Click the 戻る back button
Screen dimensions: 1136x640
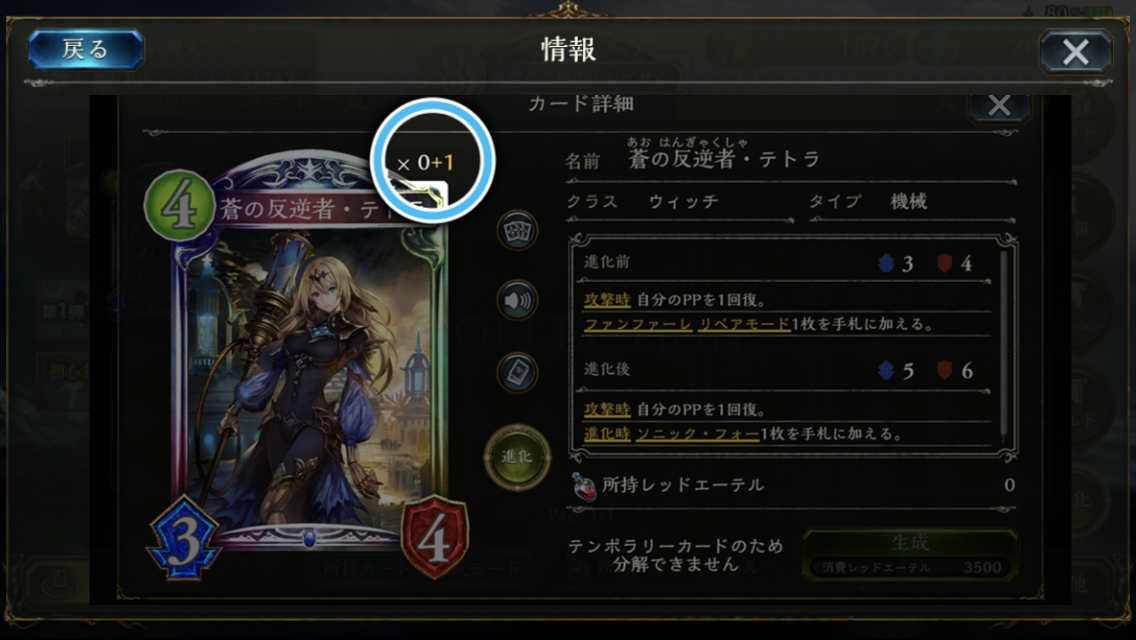pos(85,49)
